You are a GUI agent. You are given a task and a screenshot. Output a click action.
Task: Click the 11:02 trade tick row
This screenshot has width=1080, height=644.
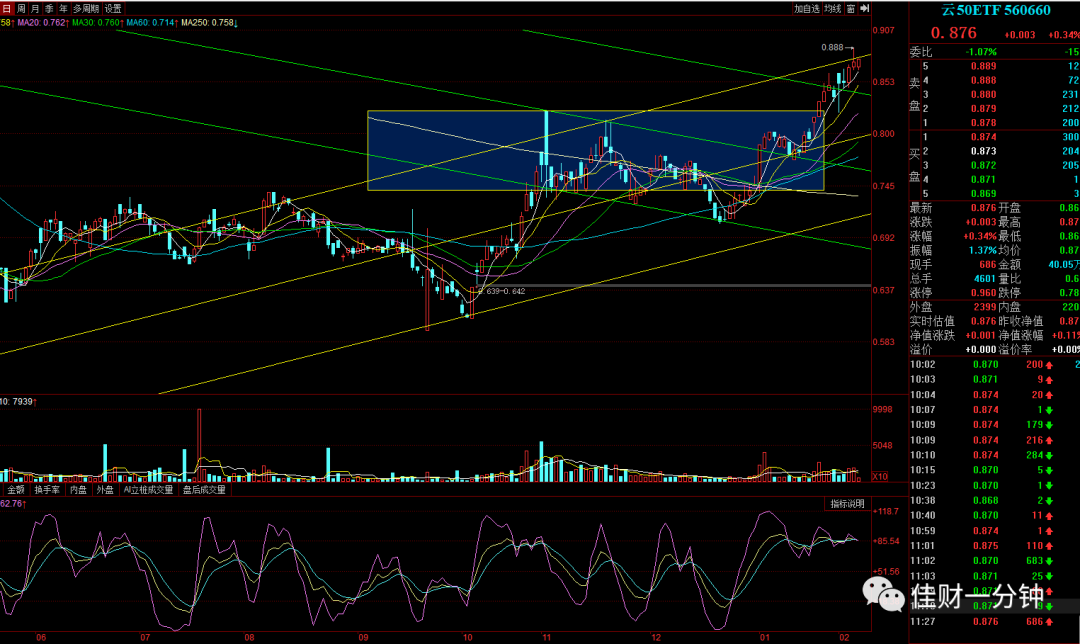994,561
